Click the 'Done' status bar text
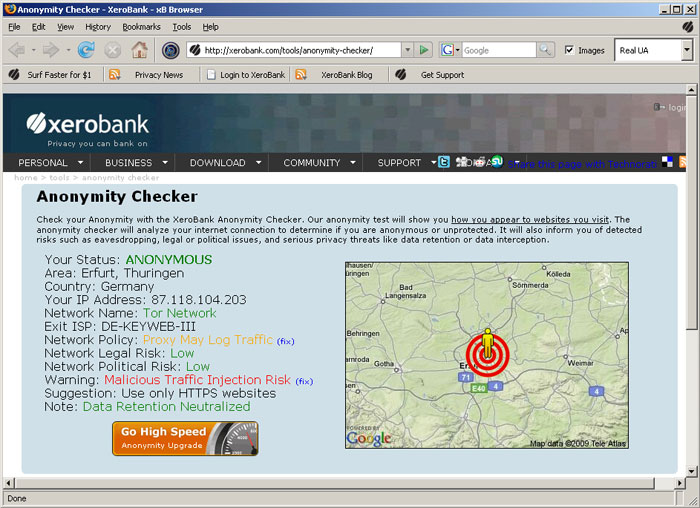Viewport: 700px width, 508px height. tap(17, 498)
